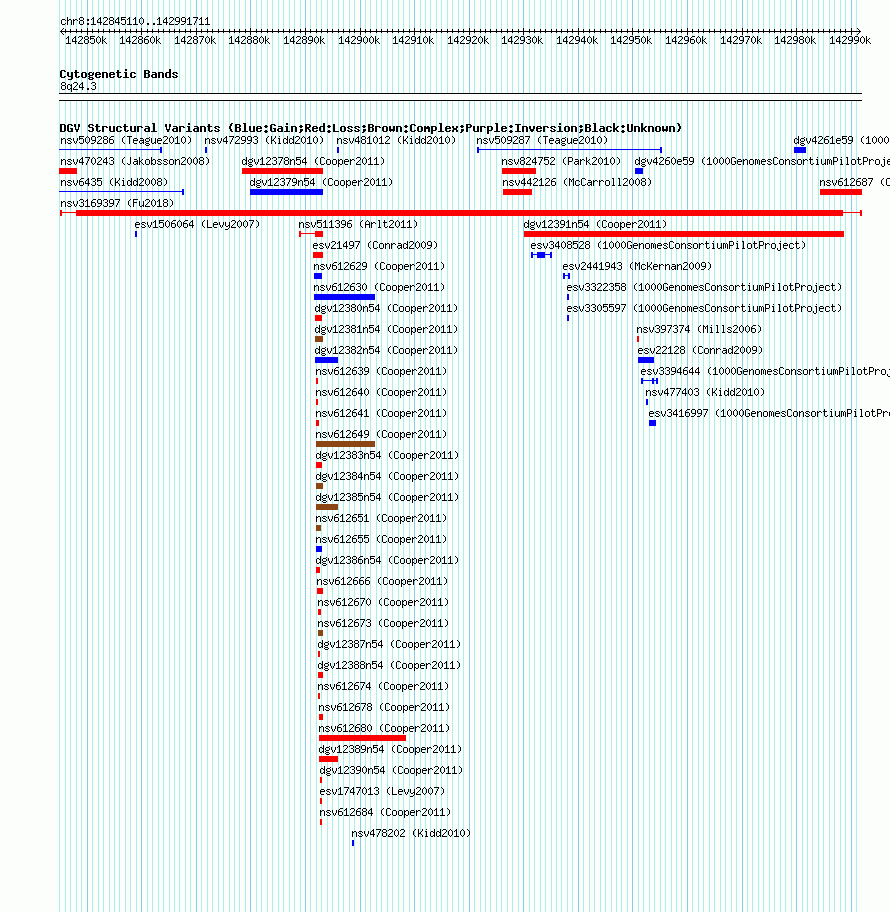Open dgv12390n54 (Cooper2011) variant
Viewport: 890px width, 912px height.
(391, 770)
